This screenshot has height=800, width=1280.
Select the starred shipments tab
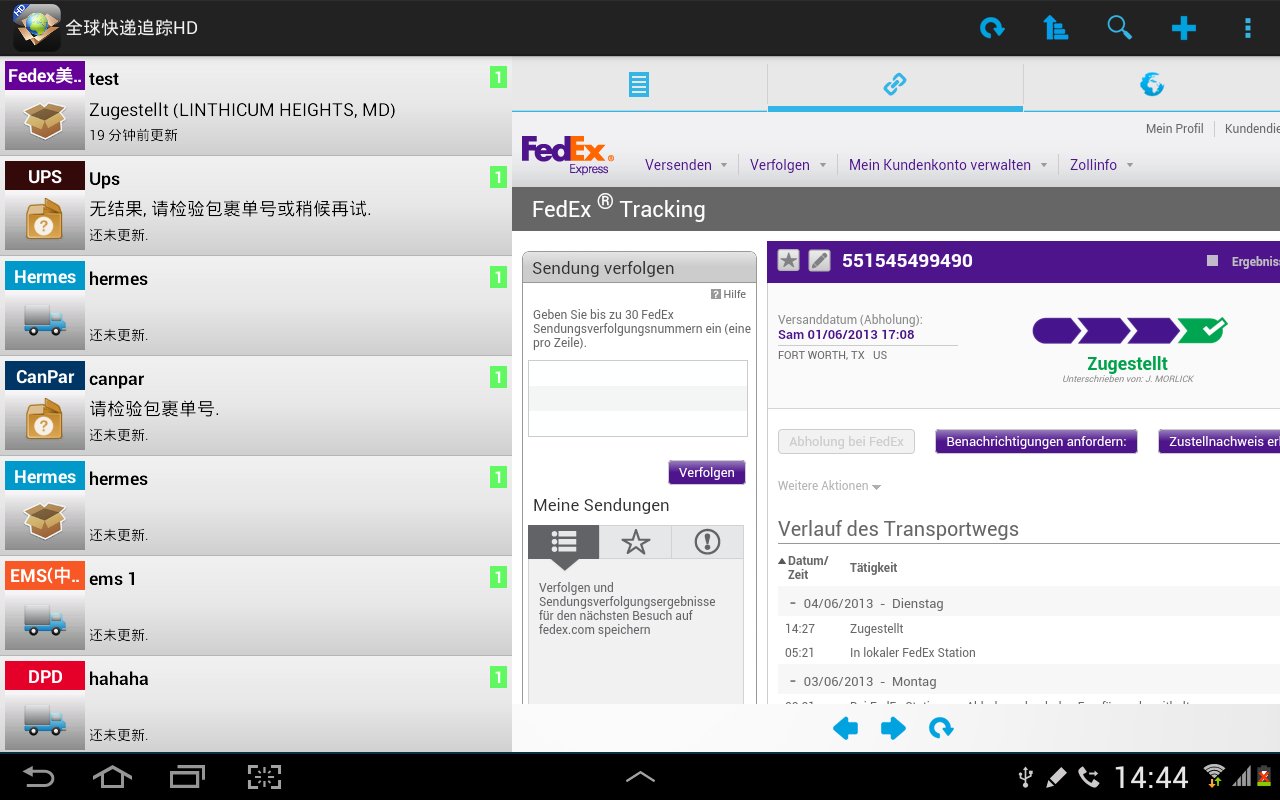tap(636, 542)
